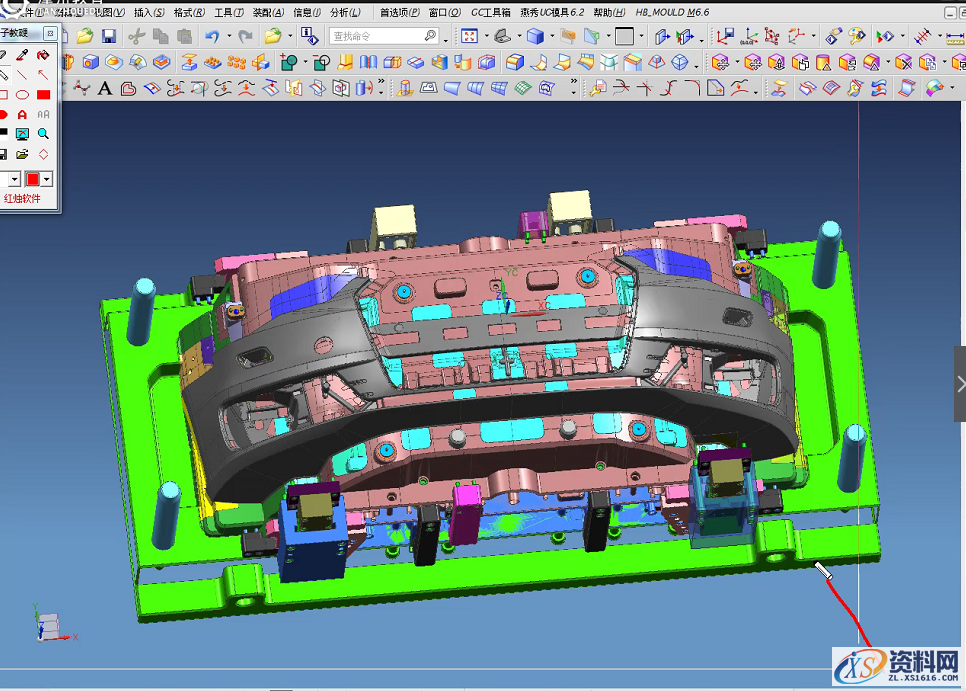Open the red color dropdown arrow
966x691 pixels.
(47, 179)
